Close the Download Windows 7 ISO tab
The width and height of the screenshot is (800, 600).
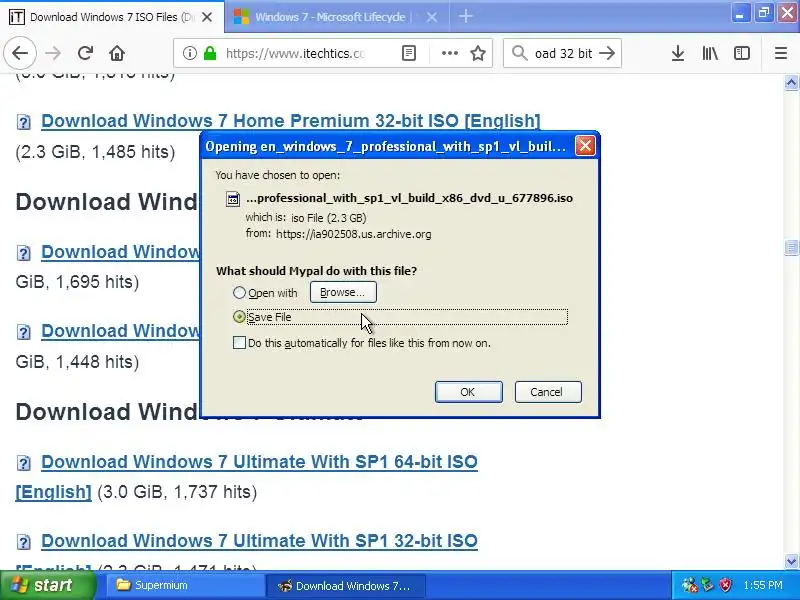(x=207, y=17)
